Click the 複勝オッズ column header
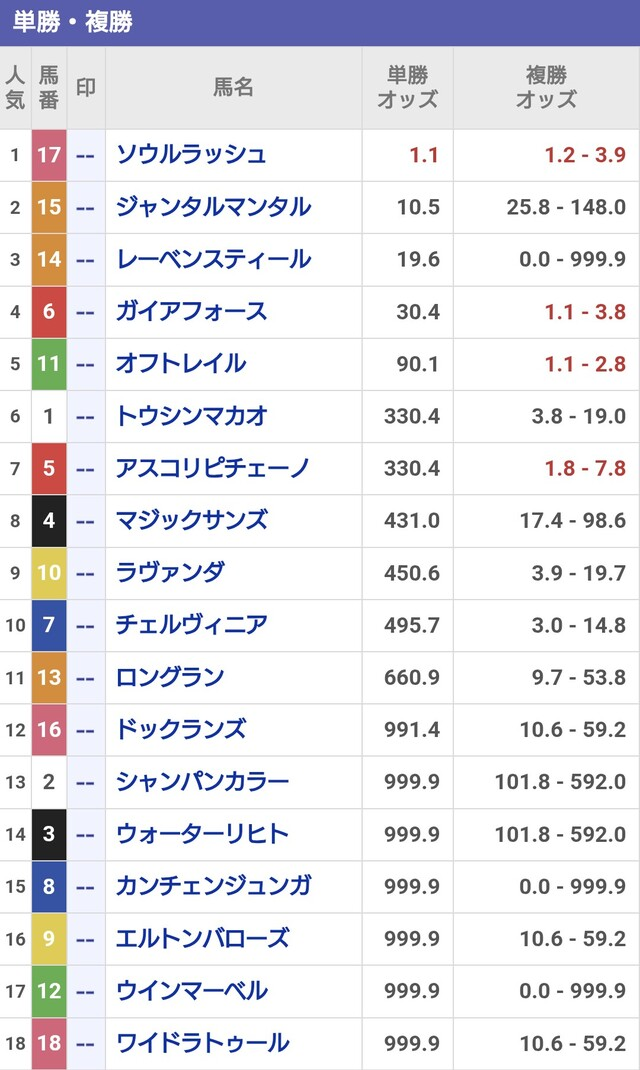This screenshot has height=1070, width=640. coord(546,87)
